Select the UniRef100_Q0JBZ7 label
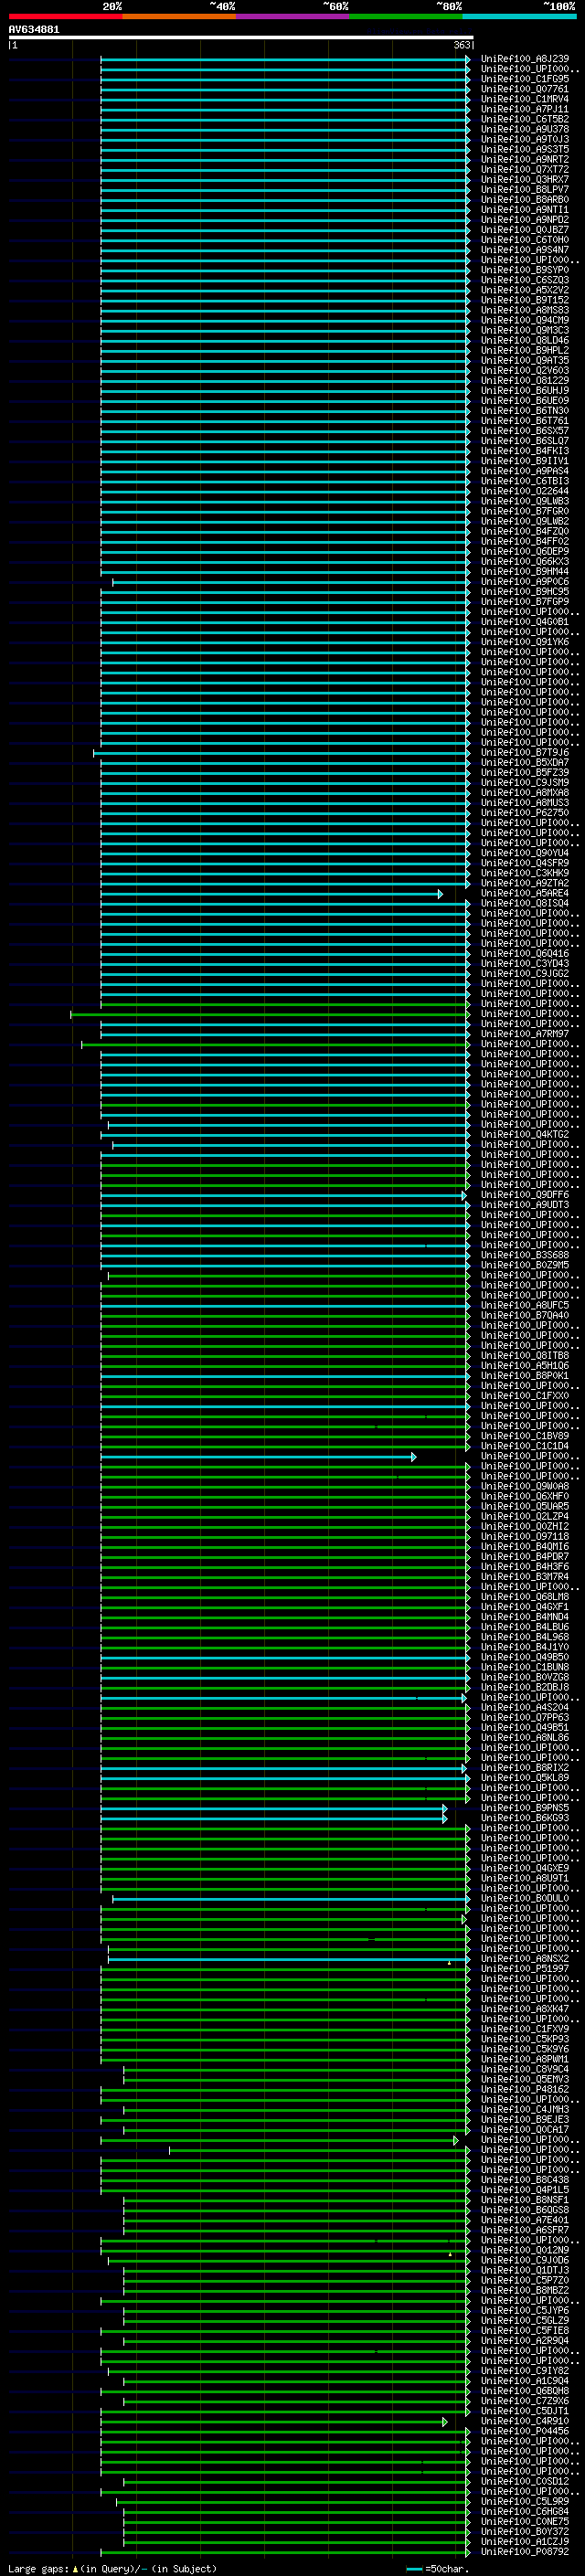The height and width of the screenshot is (2576, 585). (x=524, y=230)
